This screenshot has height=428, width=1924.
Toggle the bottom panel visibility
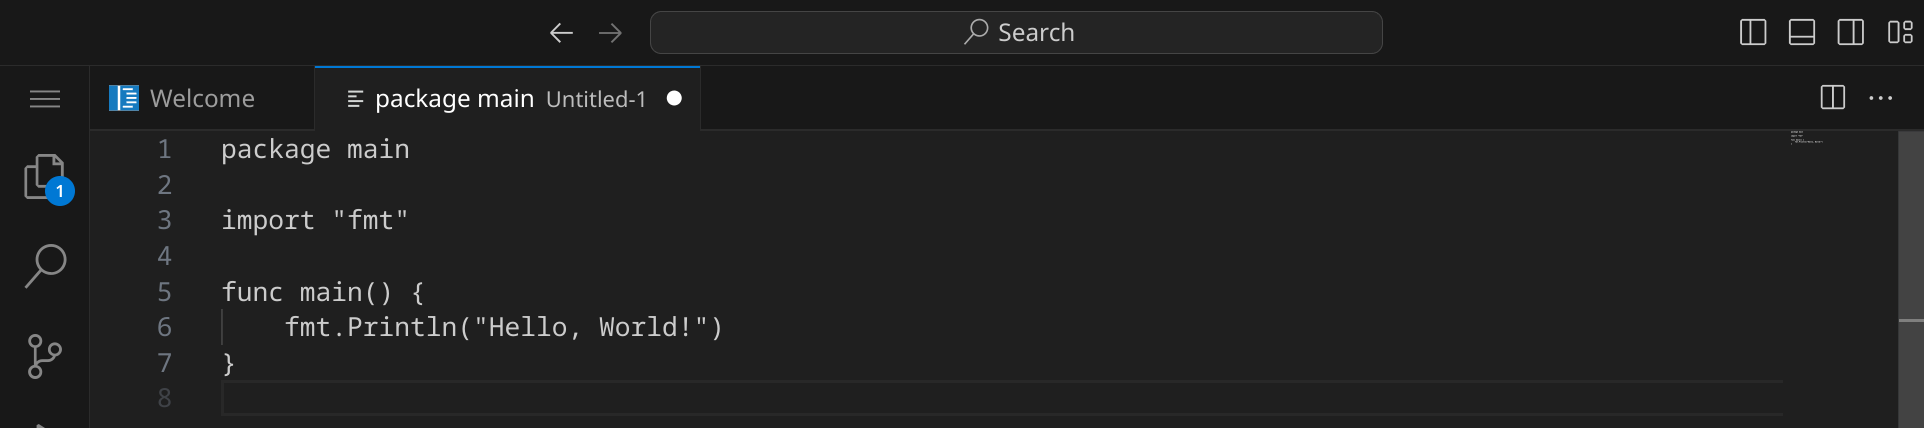coord(1802,33)
